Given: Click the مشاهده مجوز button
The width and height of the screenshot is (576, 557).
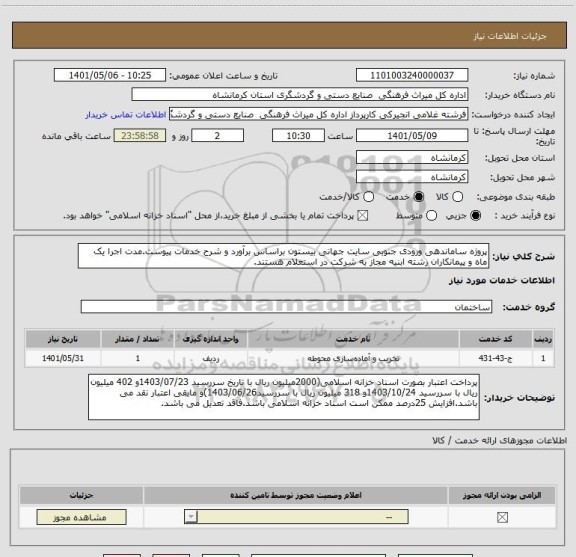Looking at the screenshot, I should coord(82,517).
